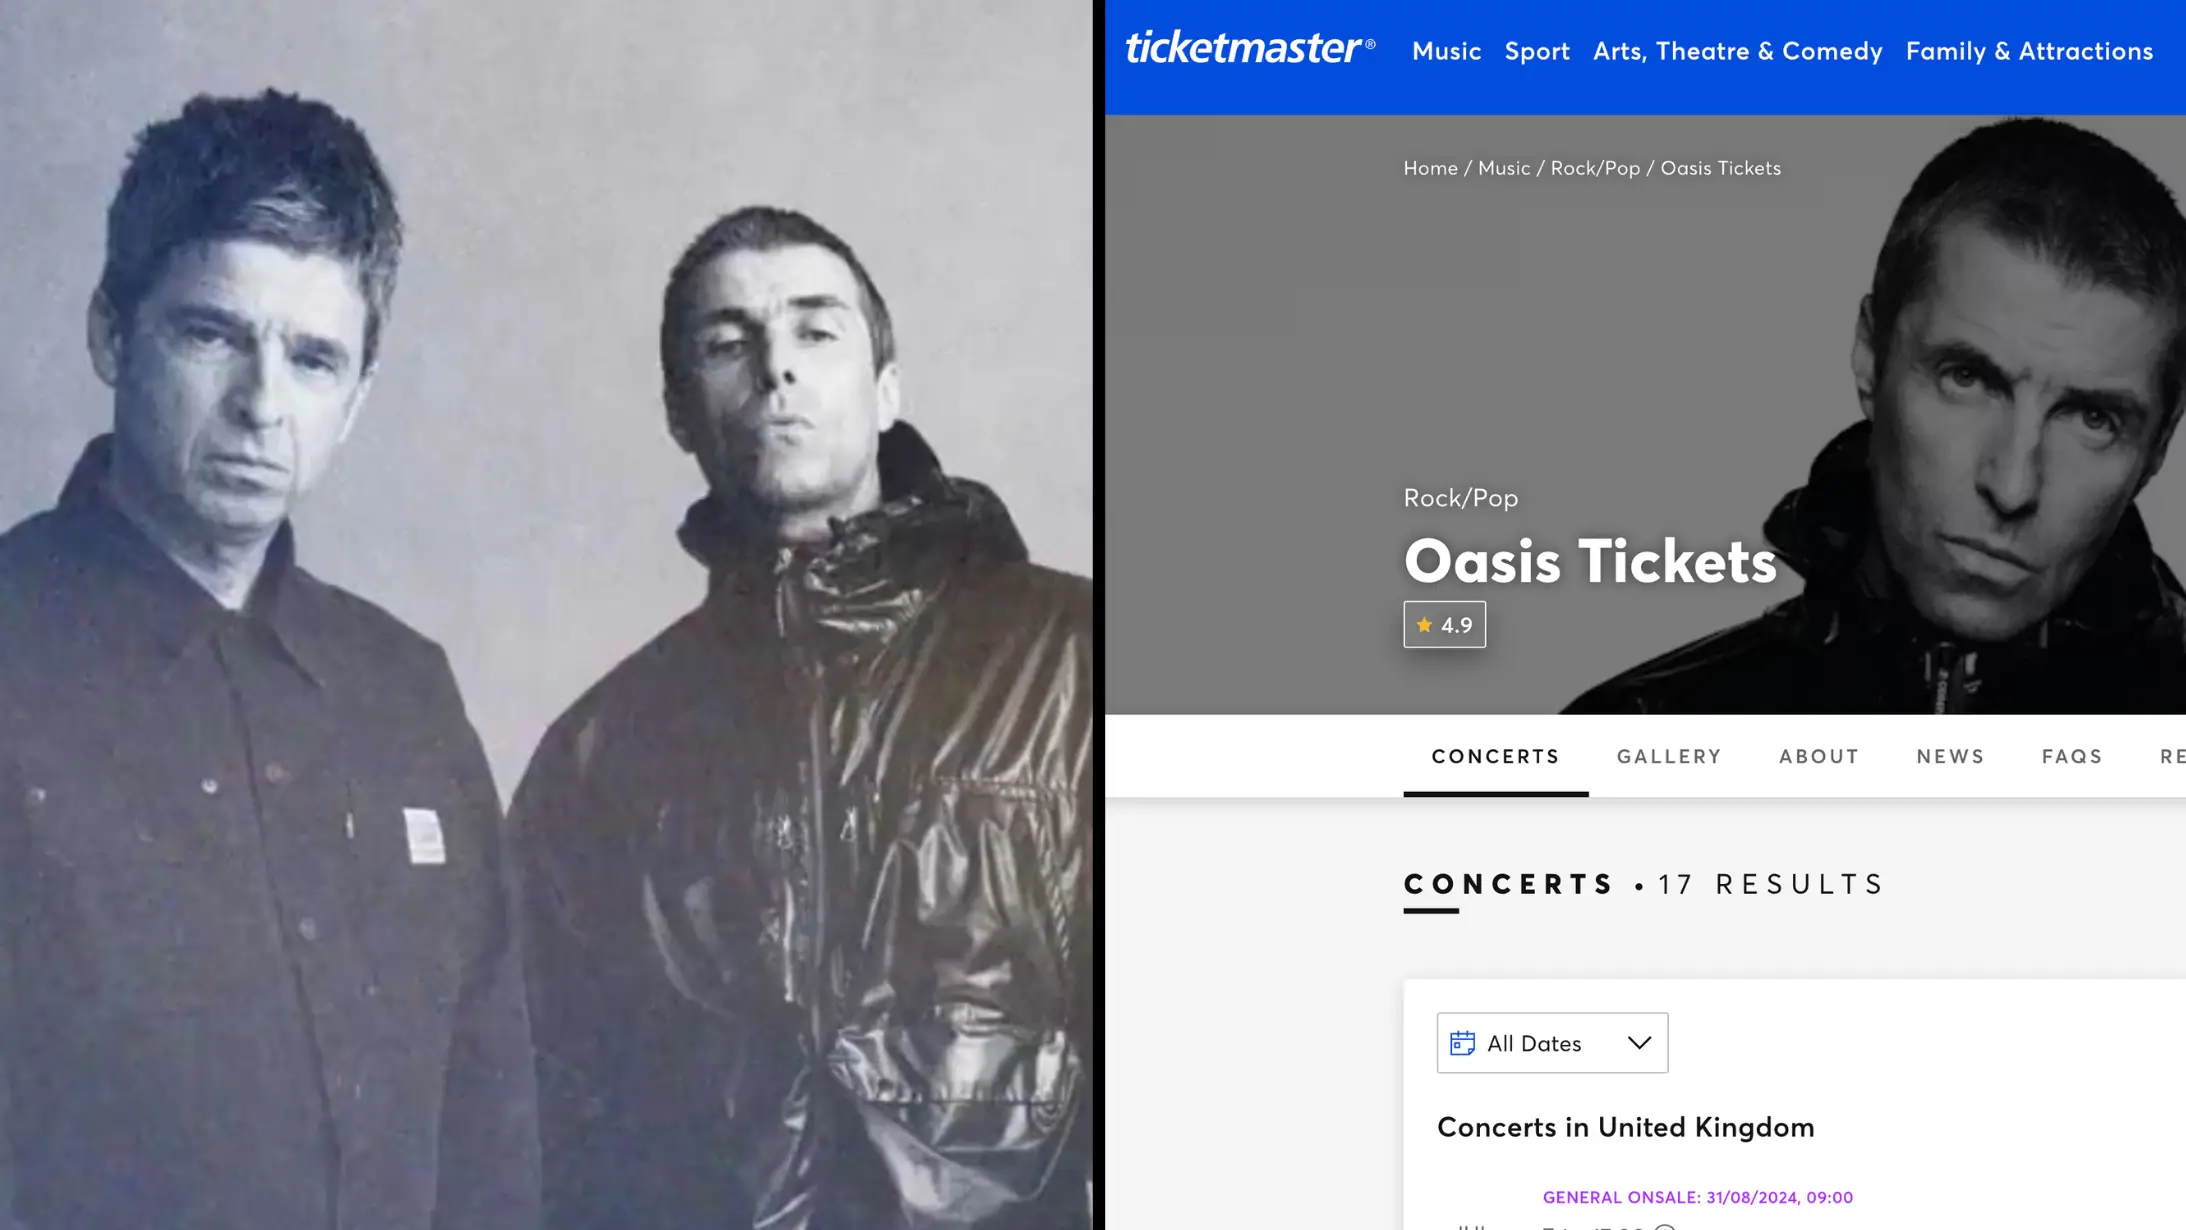The height and width of the screenshot is (1230, 2186).
Task: Switch to the About tab
Action: [x=1817, y=757]
